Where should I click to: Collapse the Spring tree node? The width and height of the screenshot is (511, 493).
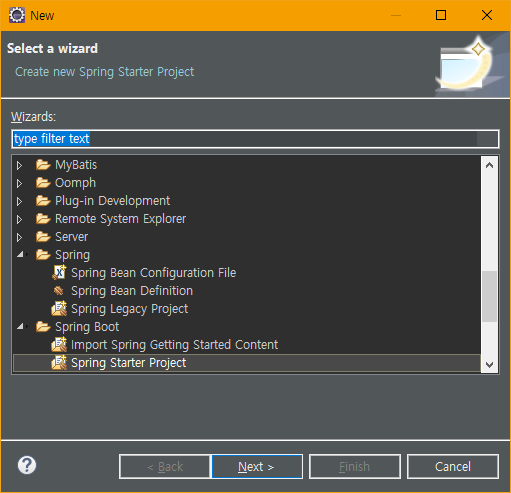click(x=21, y=255)
